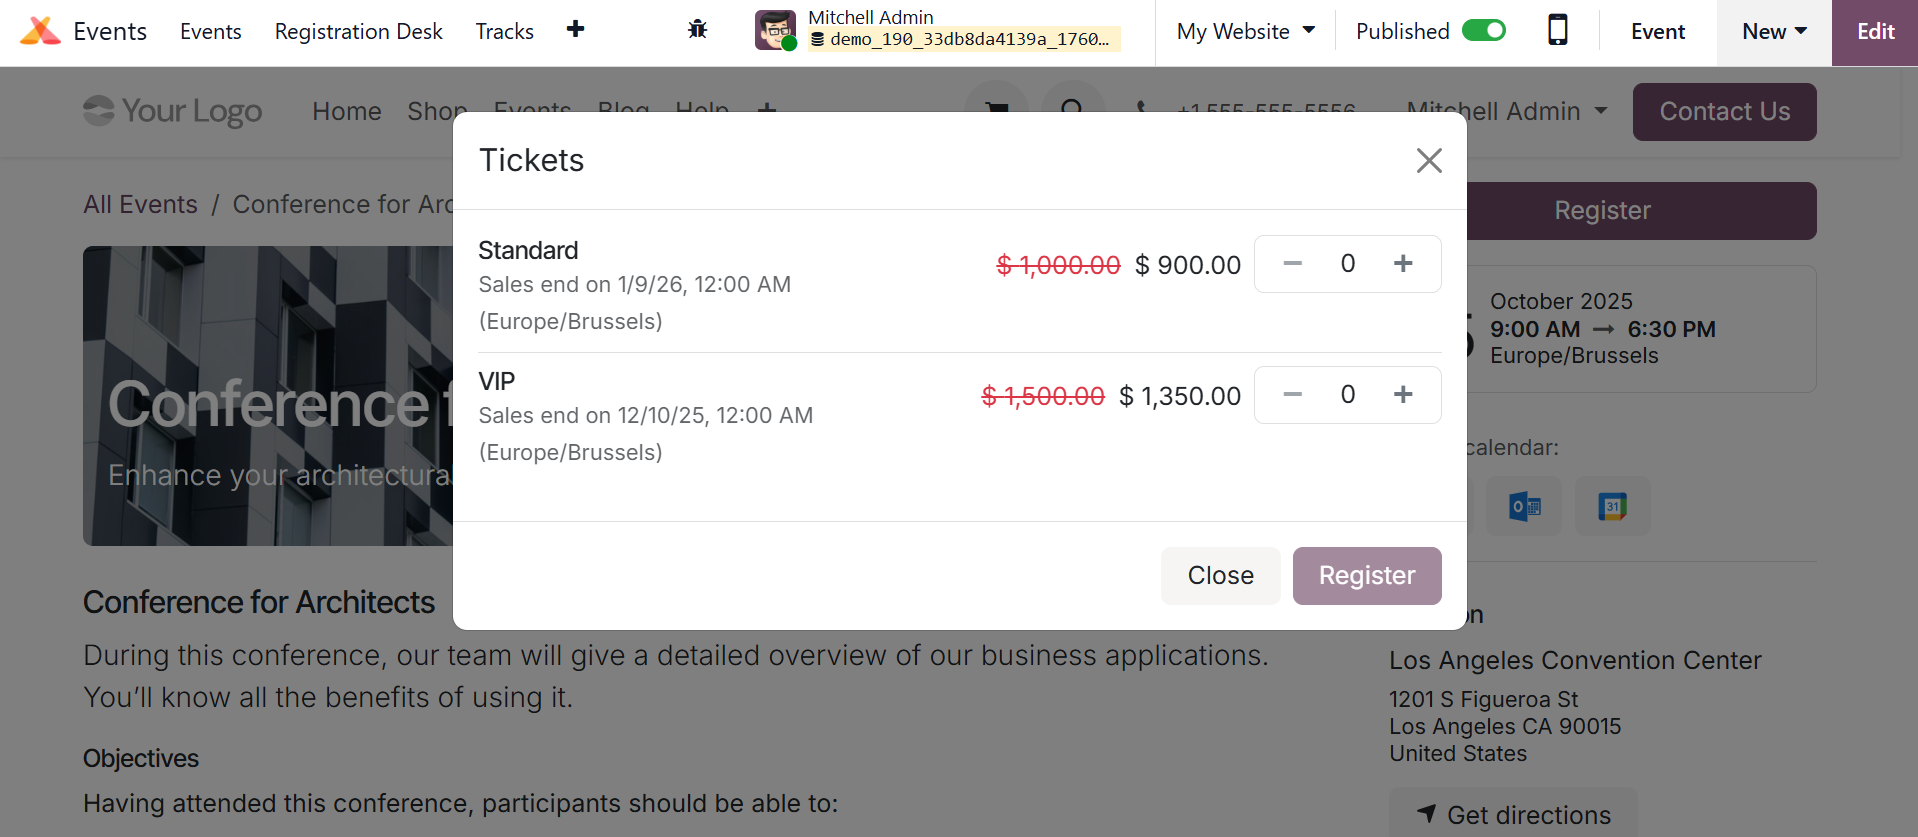Click the Standard ticket quantity field
The height and width of the screenshot is (837, 1918).
pyautogui.click(x=1347, y=264)
